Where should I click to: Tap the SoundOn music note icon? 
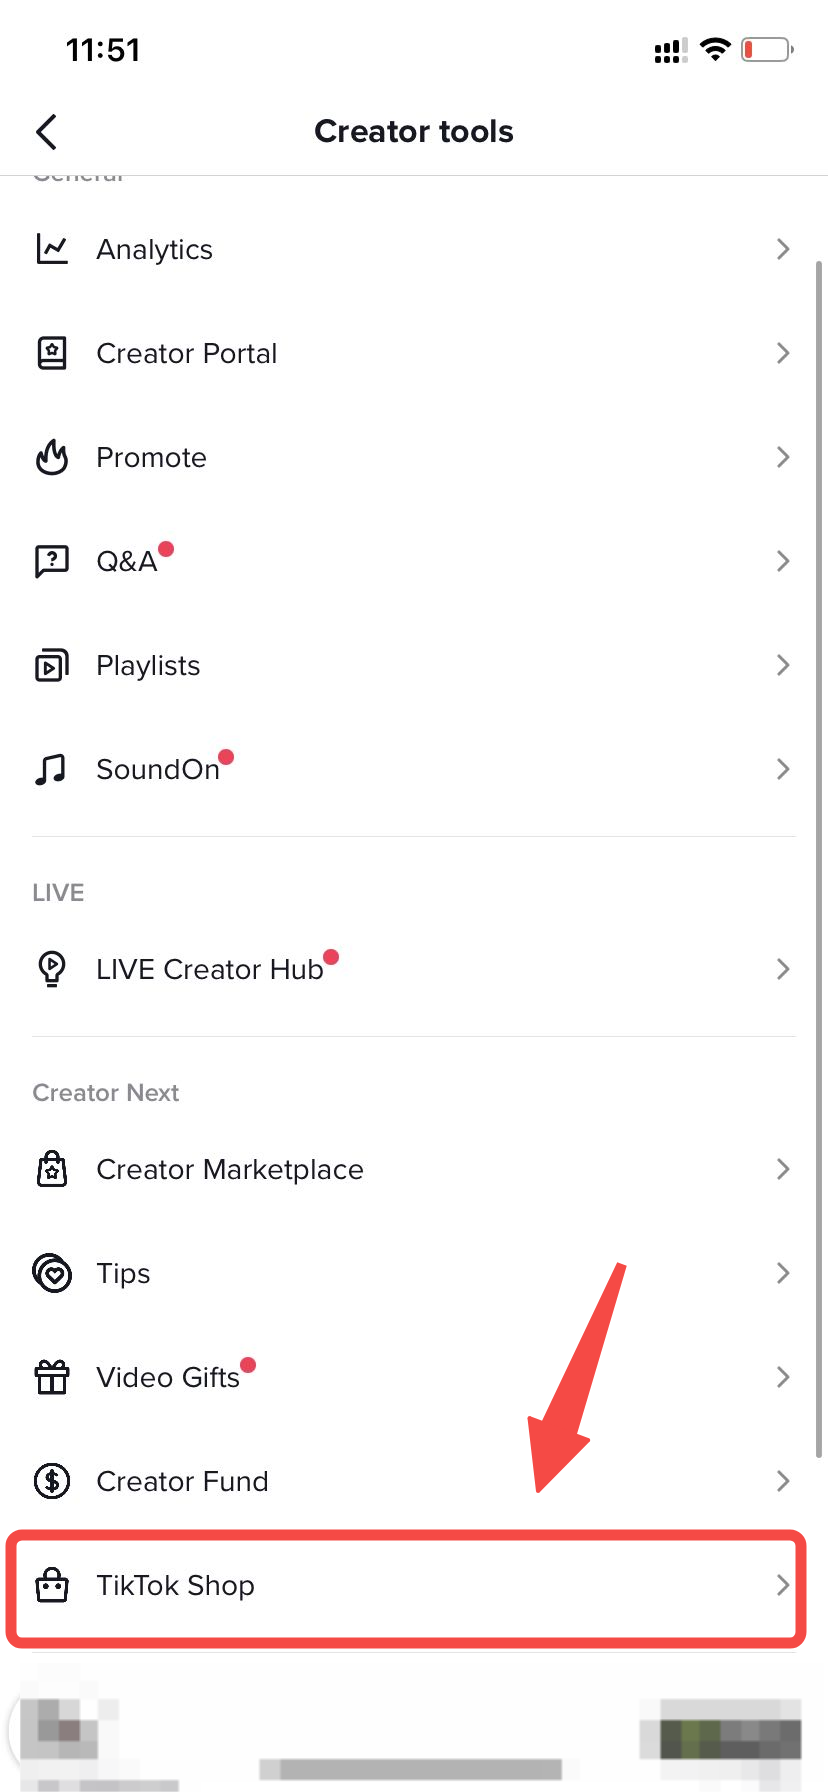[52, 769]
